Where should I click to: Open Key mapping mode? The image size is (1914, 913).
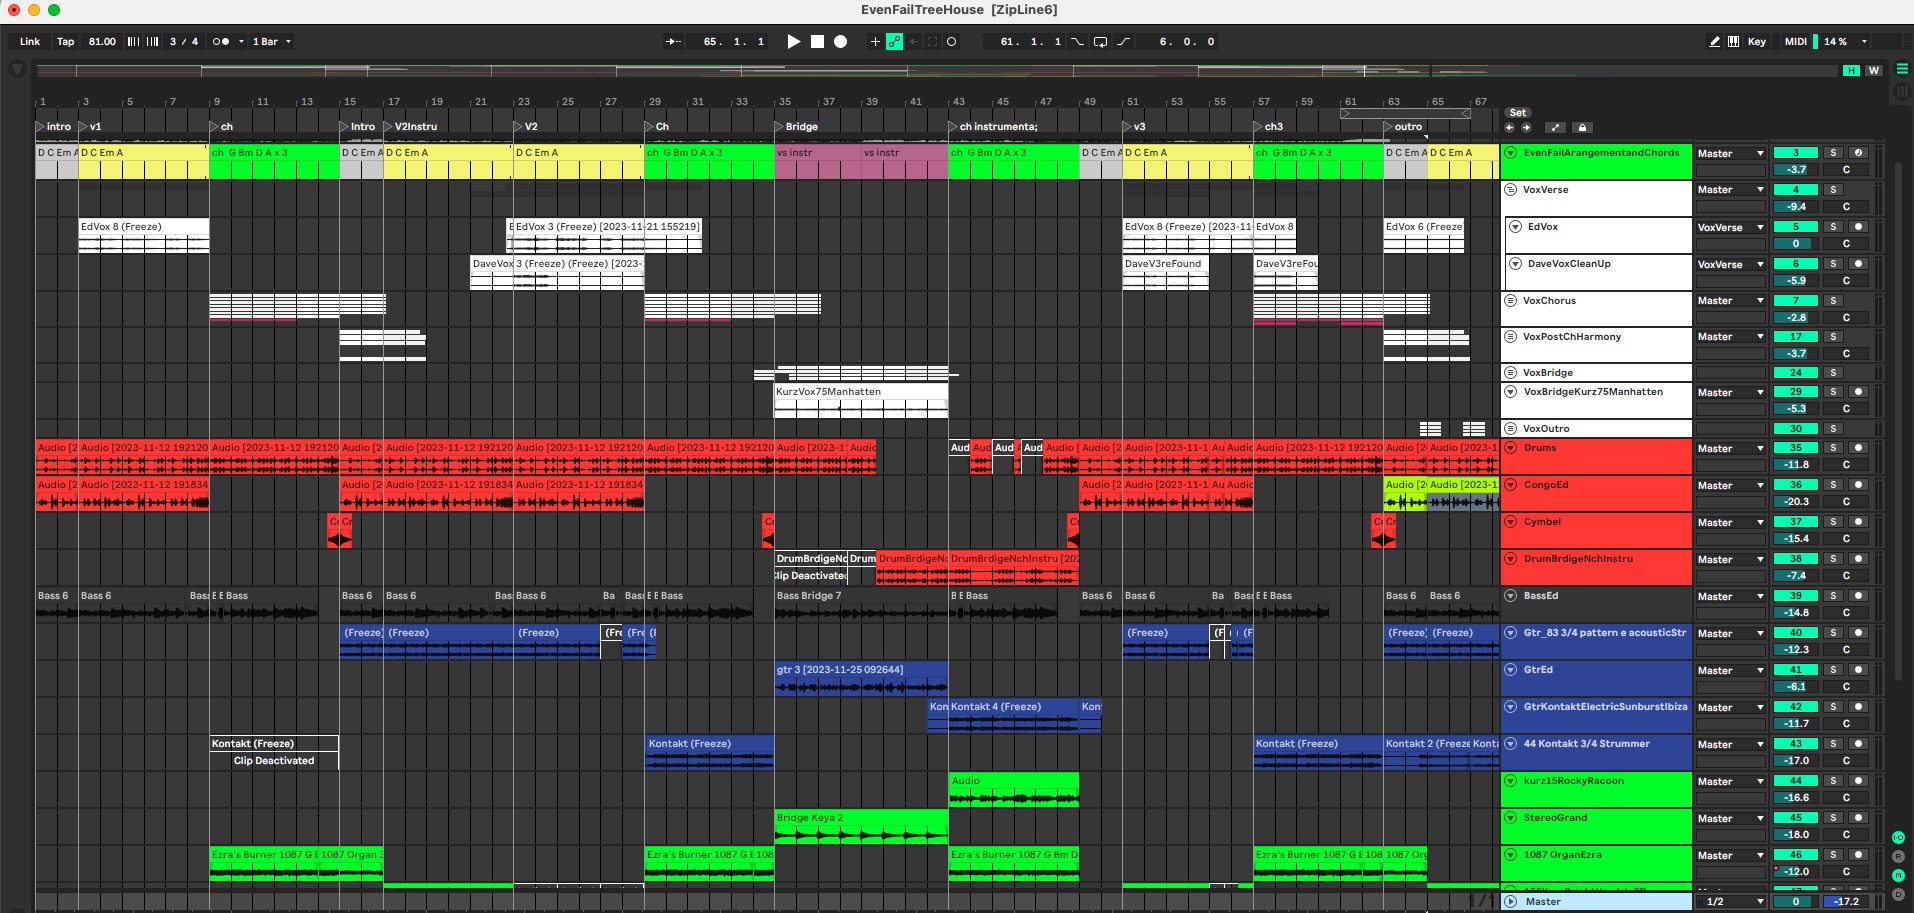click(x=1756, y=42)
